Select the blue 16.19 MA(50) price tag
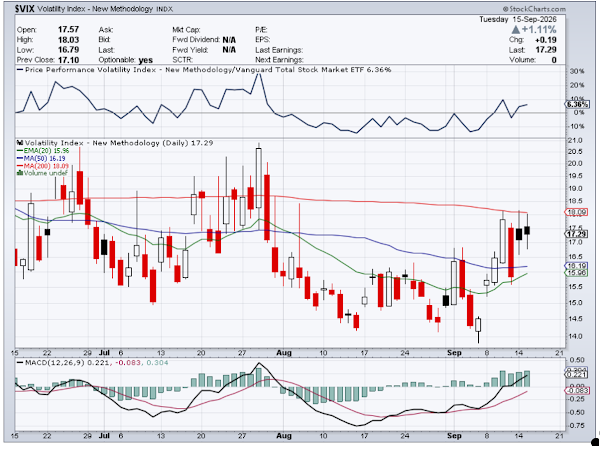Viewport: 600px width, 449px height. [576, 265]
